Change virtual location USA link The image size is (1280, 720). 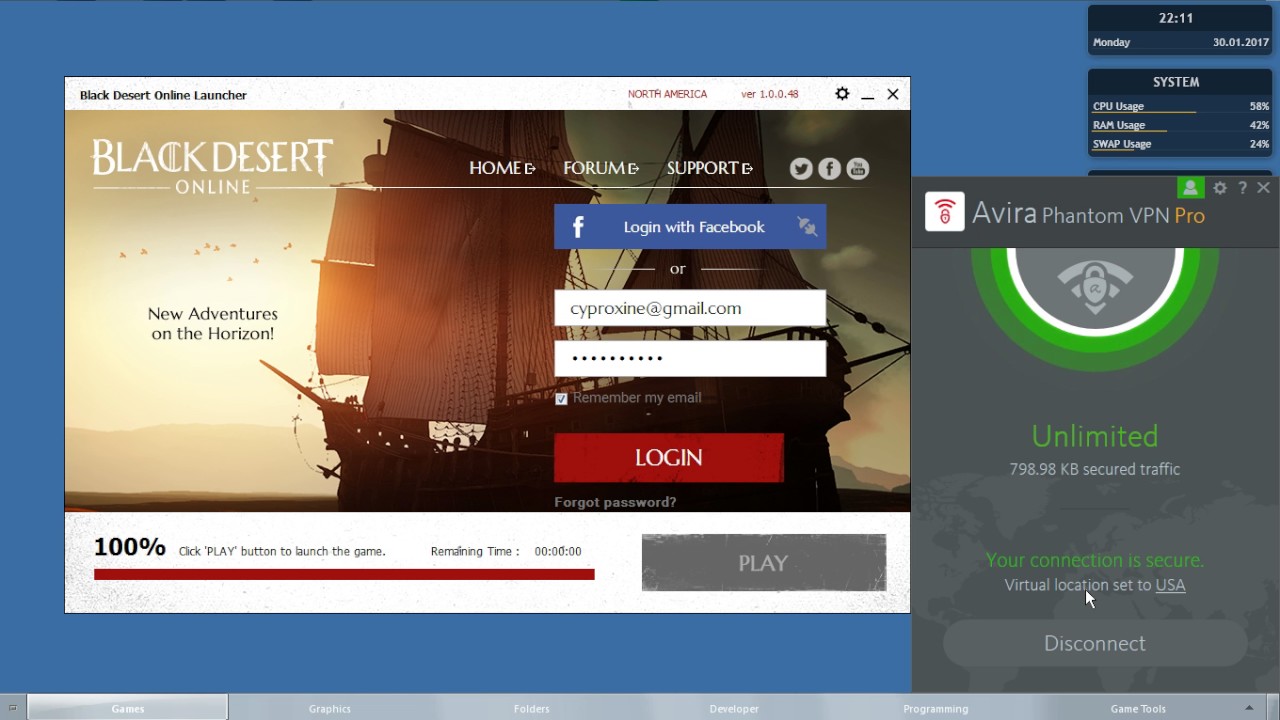click(x=1170, y=585)
